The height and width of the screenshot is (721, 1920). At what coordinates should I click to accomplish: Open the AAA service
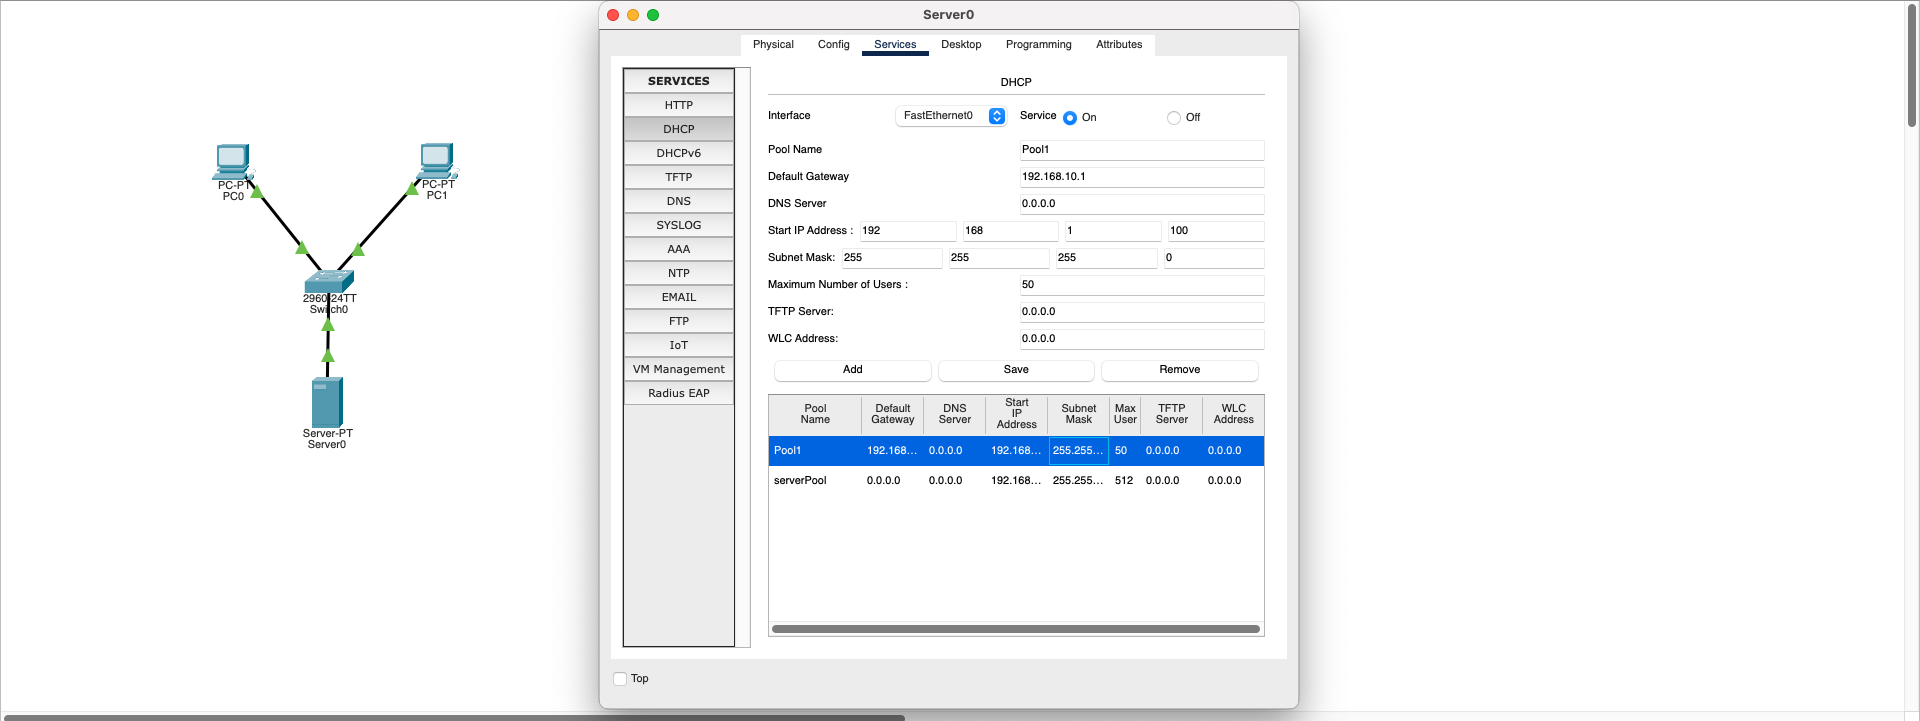pos(679,249)
